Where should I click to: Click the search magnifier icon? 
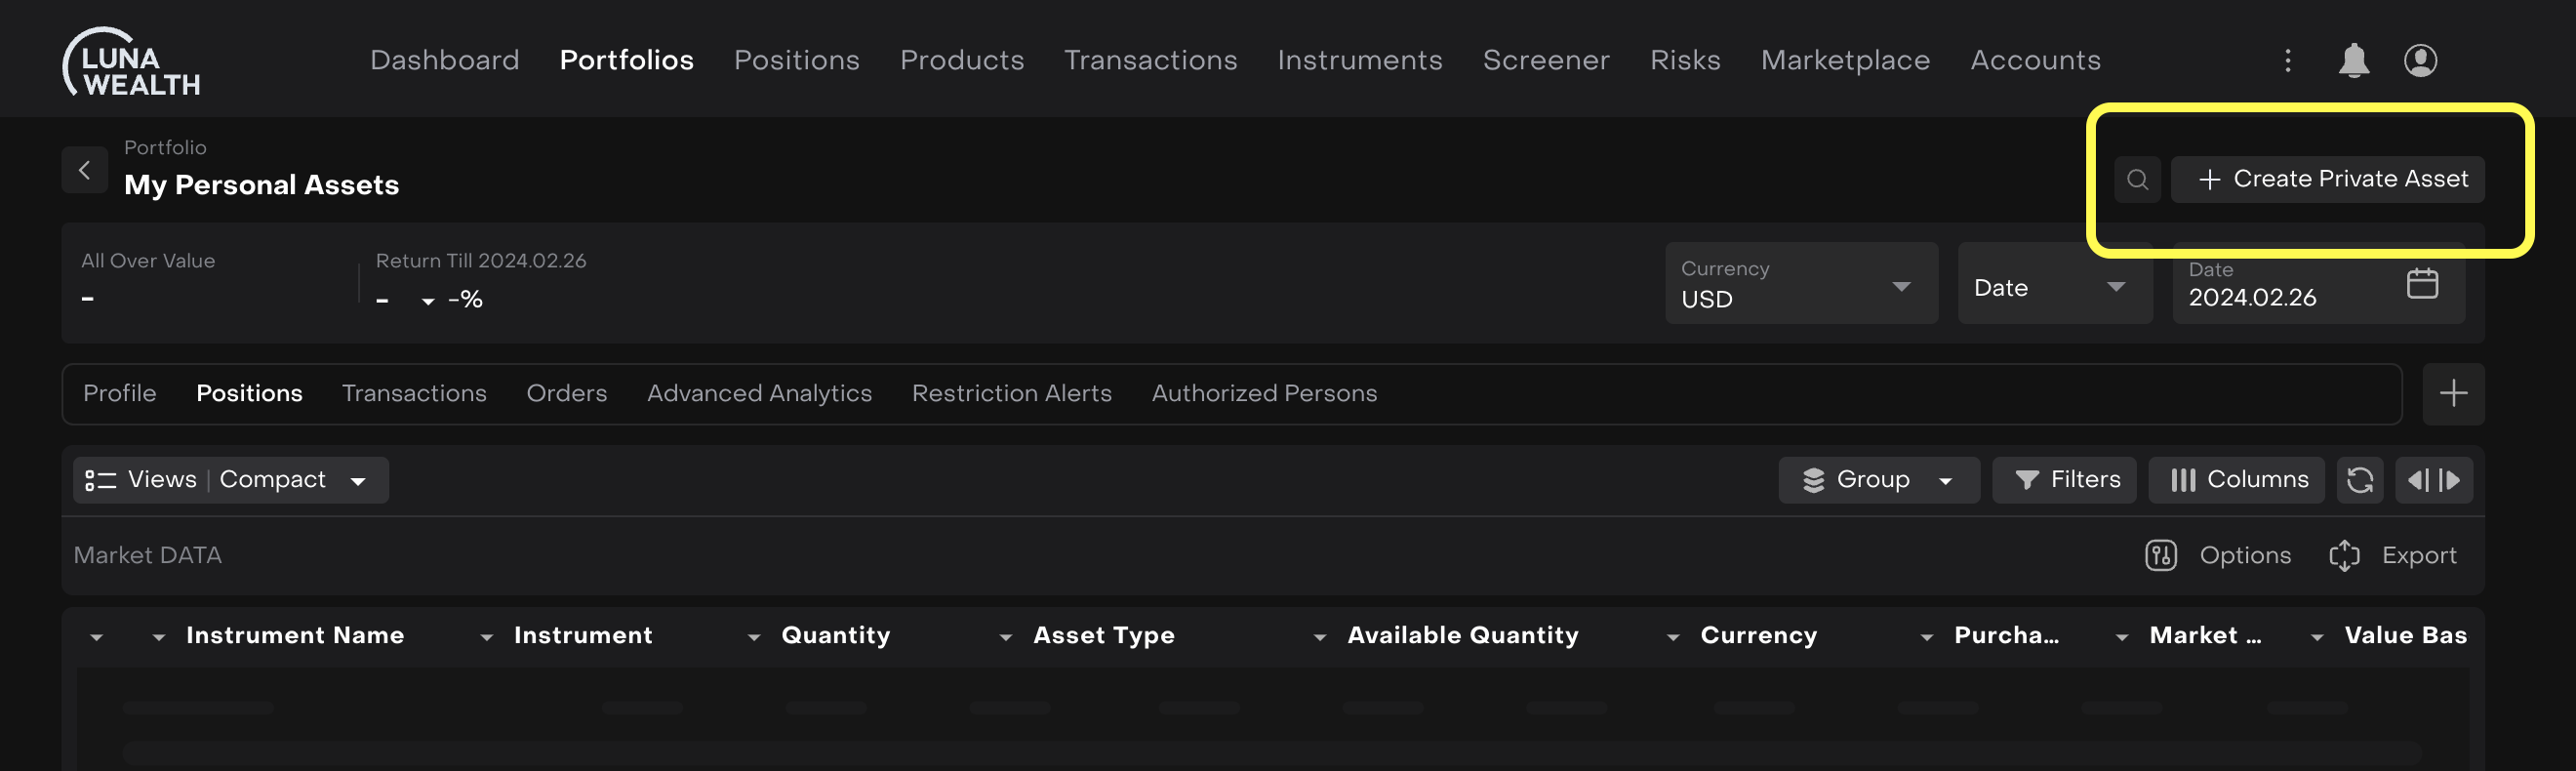pos(2137,179)
